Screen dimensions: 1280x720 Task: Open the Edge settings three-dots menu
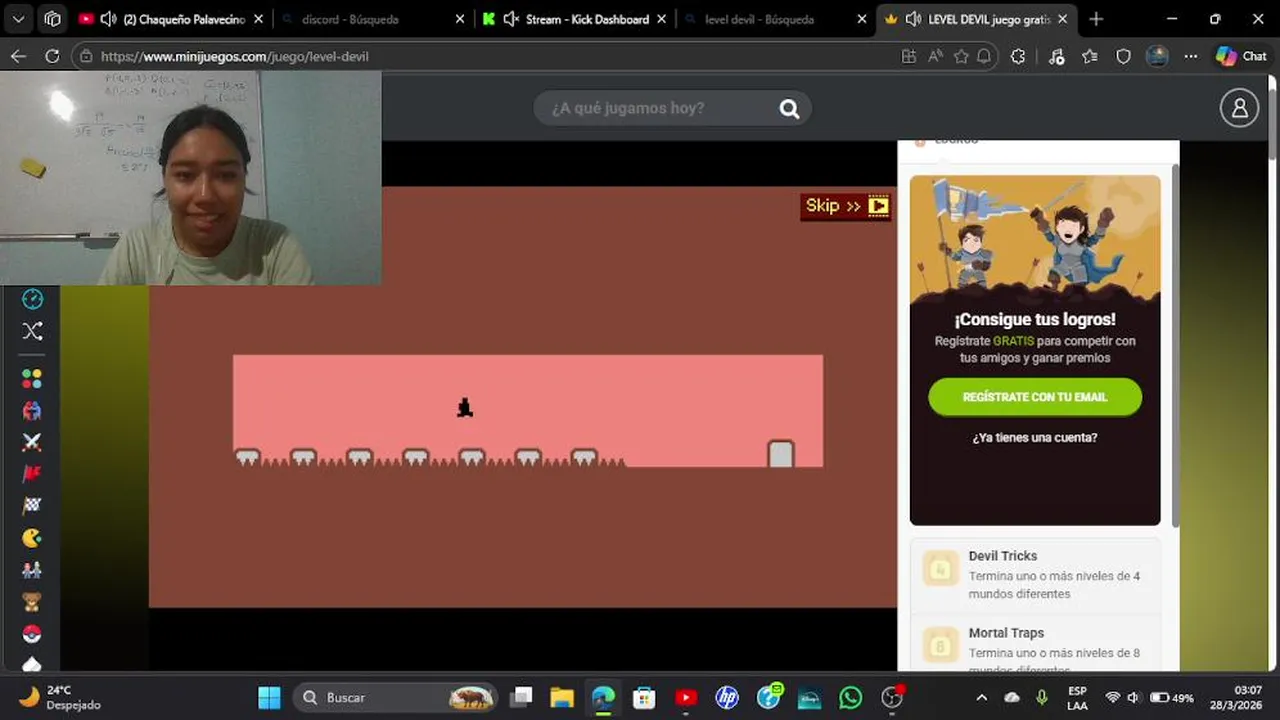tap(1190, 57)
